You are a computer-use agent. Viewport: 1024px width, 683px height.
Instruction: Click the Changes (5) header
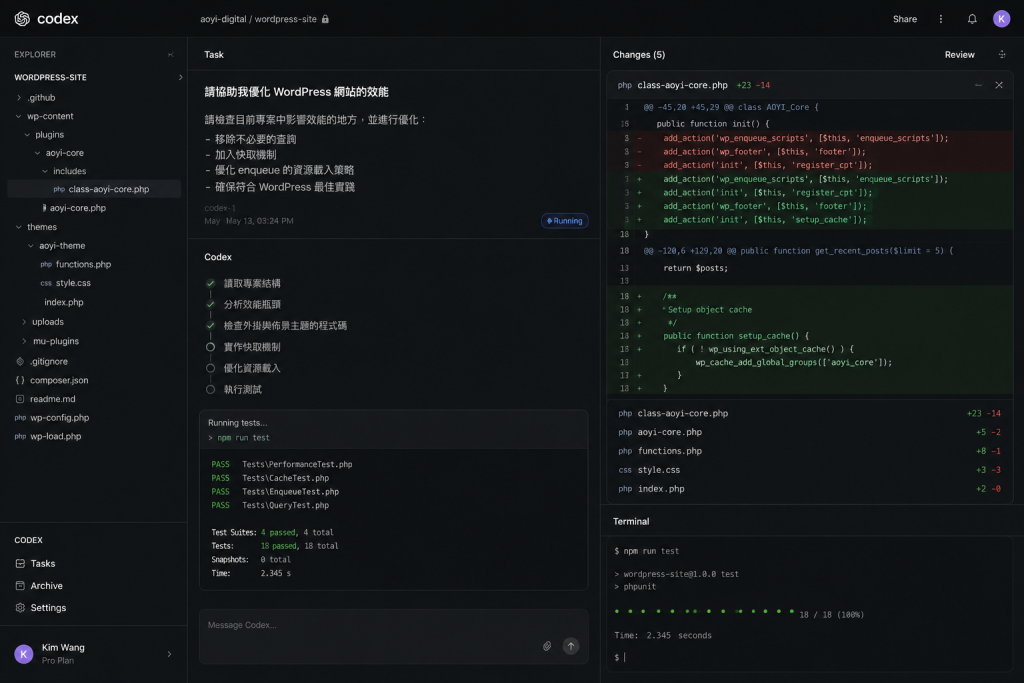pos(639,55)
